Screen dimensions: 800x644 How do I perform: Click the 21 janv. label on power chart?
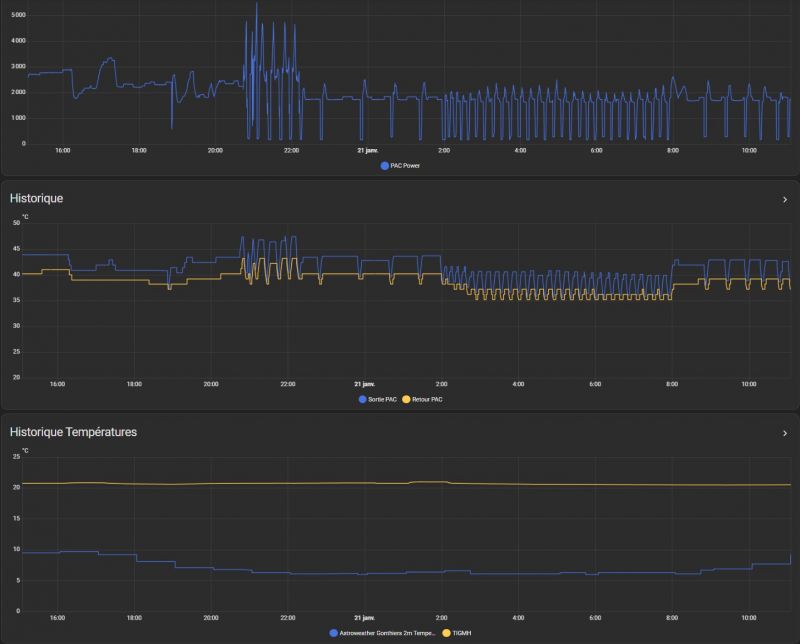pos(366,150)
